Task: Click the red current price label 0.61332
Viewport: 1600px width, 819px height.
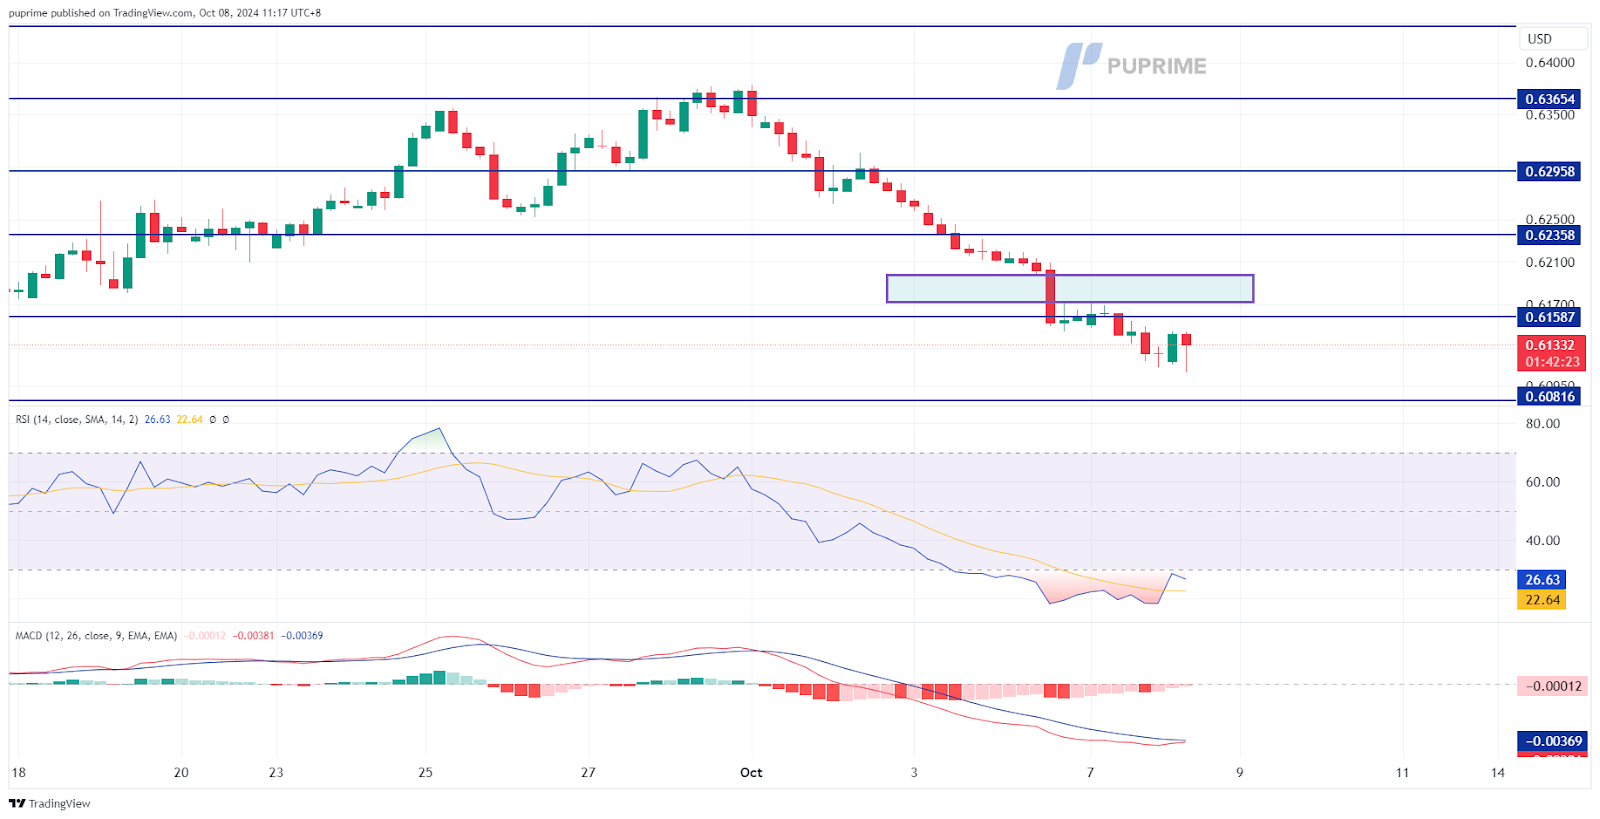Action: [1550, 345]
